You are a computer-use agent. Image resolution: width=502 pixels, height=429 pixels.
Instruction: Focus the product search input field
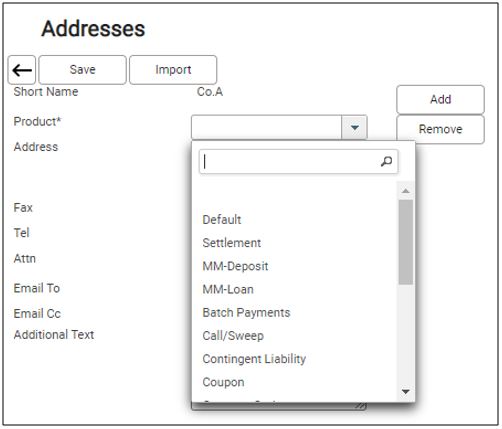pyautogui.click(x=298, y=162)
